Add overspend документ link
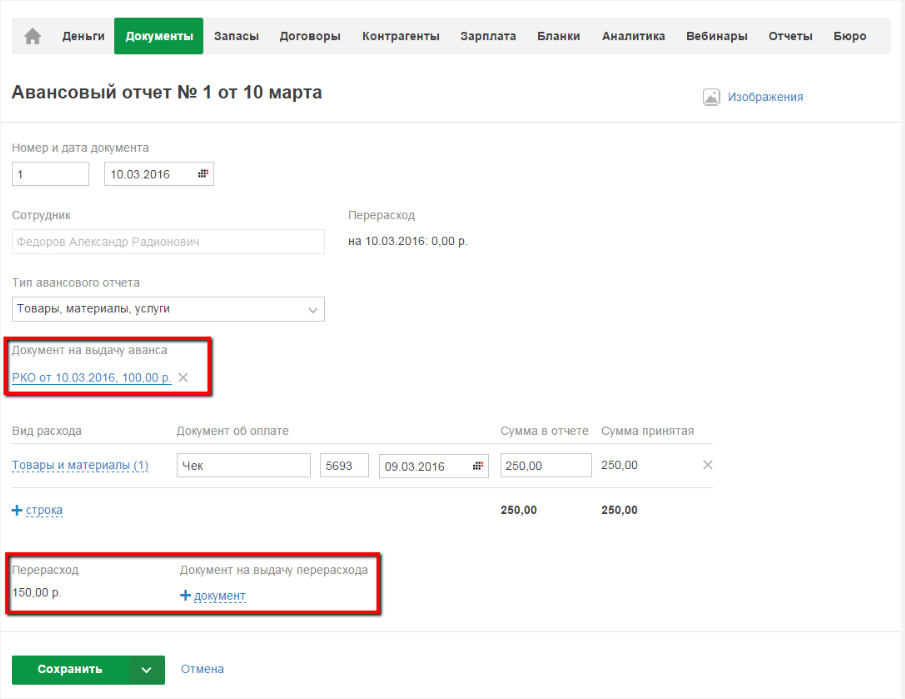 pyautogui.click(x=219, y=596)
